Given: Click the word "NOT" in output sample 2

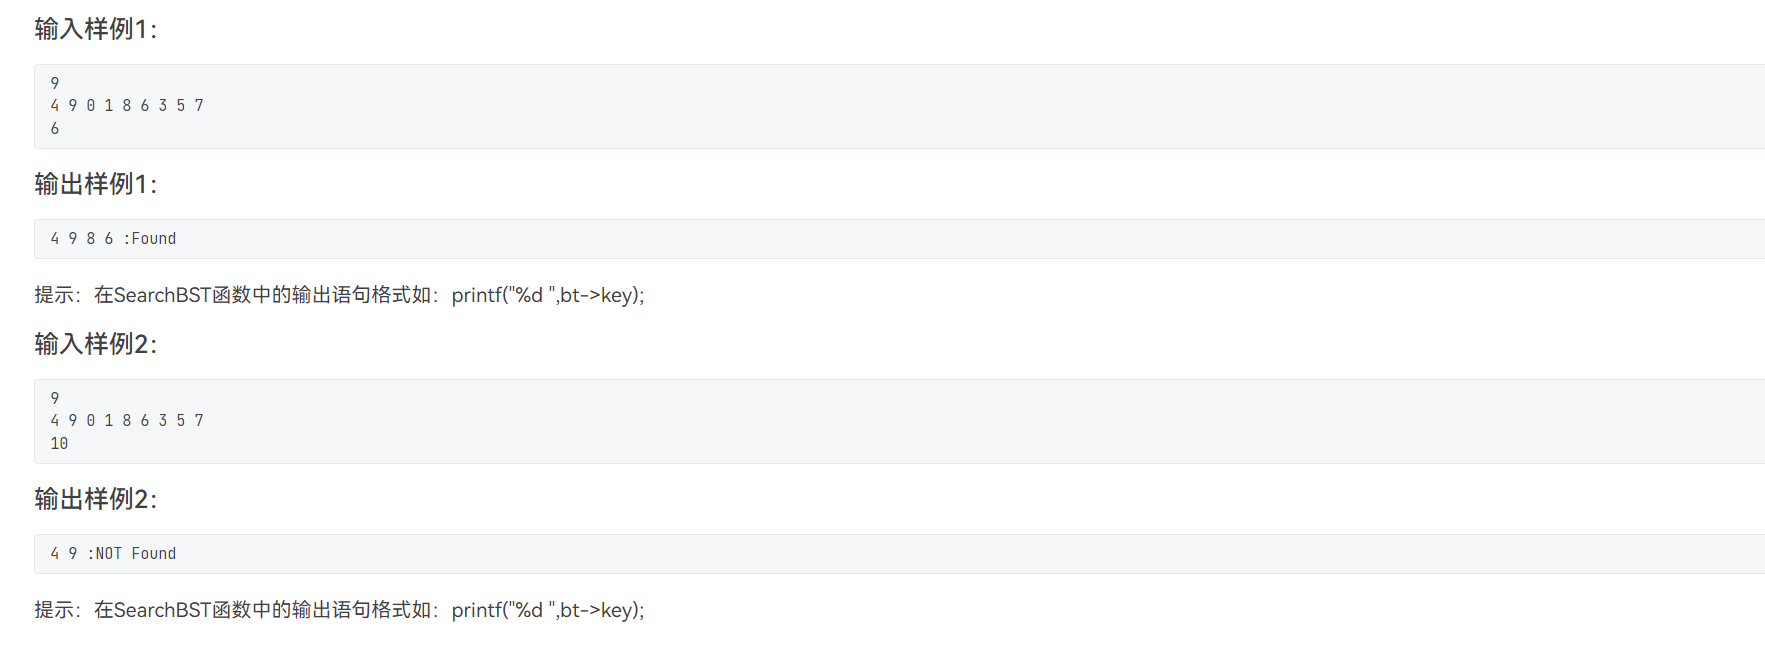Looking at the screenshot, I should click(x=108, y=554).
